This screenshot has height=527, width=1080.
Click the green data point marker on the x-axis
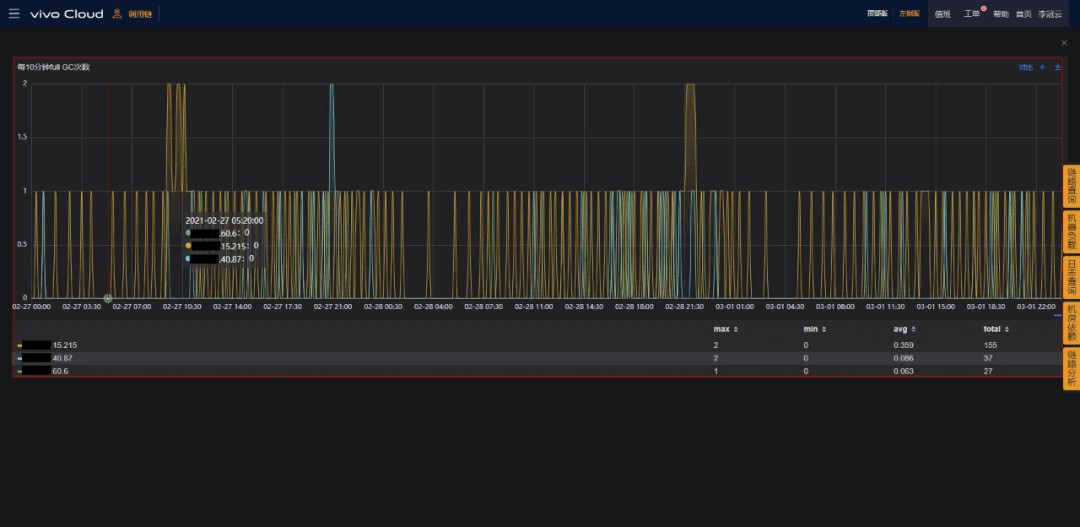(108, 298)
